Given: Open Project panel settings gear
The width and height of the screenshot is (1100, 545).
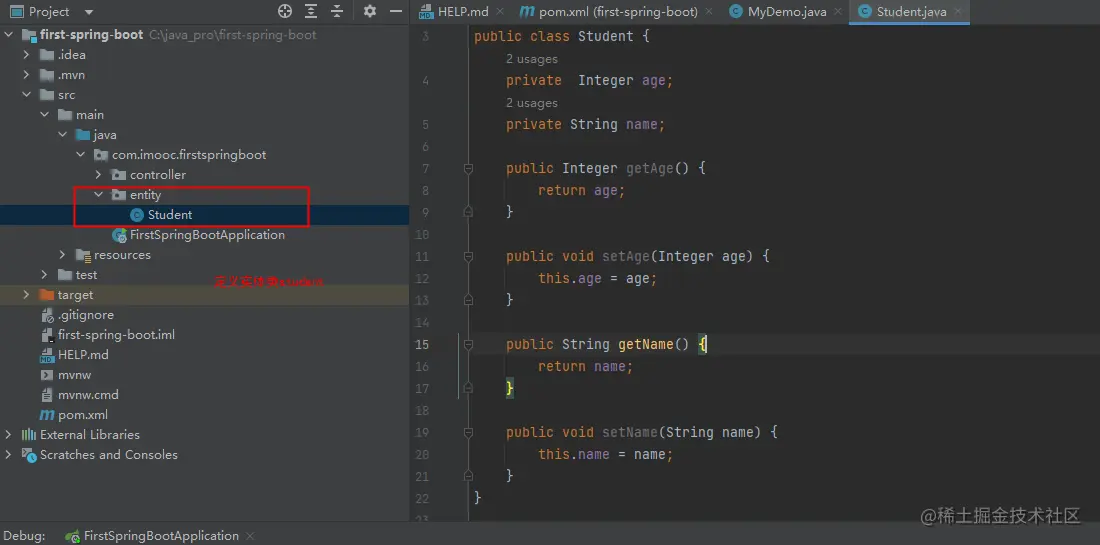Looking at the screenshot, I should coord(370,11).
